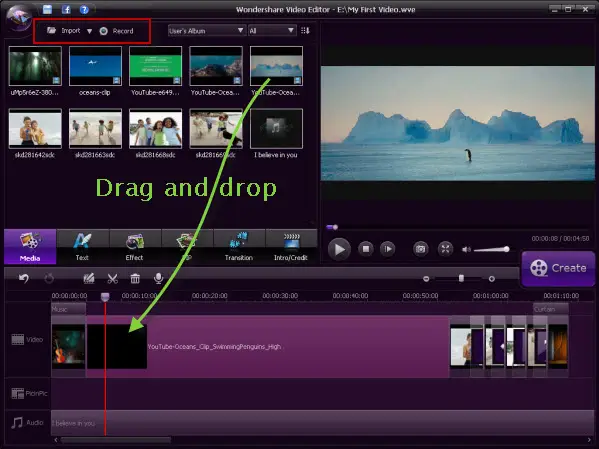Click the media sort order icon
The height and width of the screenshot is (449, 599).
pos(305,31)
